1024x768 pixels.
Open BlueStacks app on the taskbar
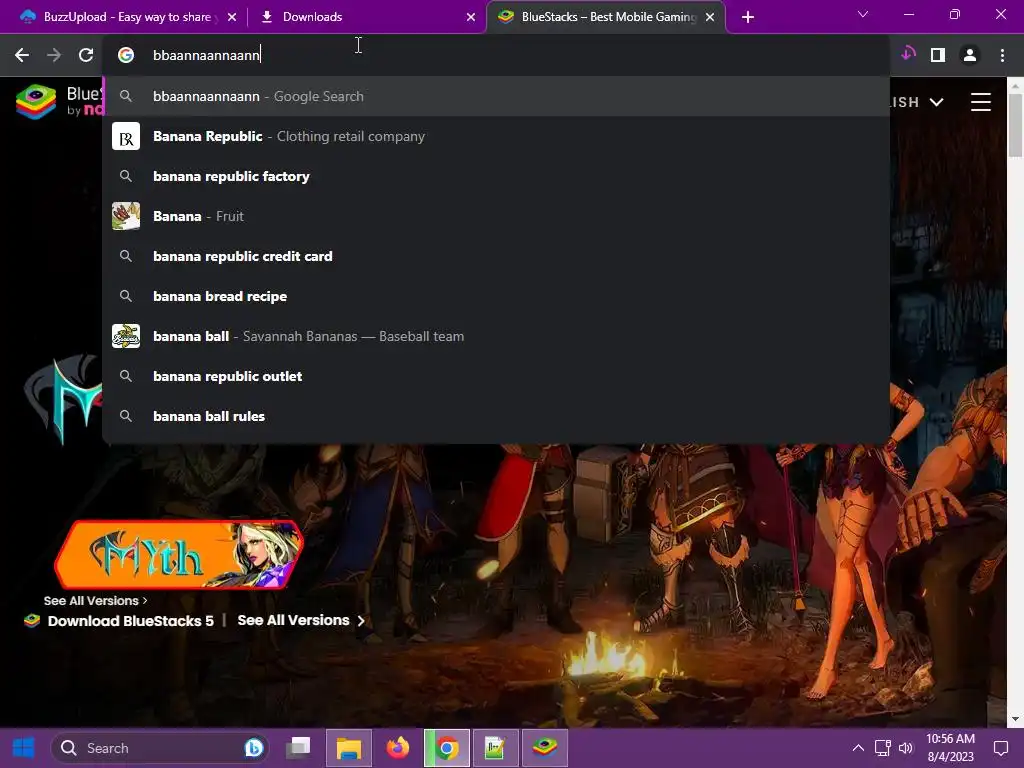click(545, 748)
